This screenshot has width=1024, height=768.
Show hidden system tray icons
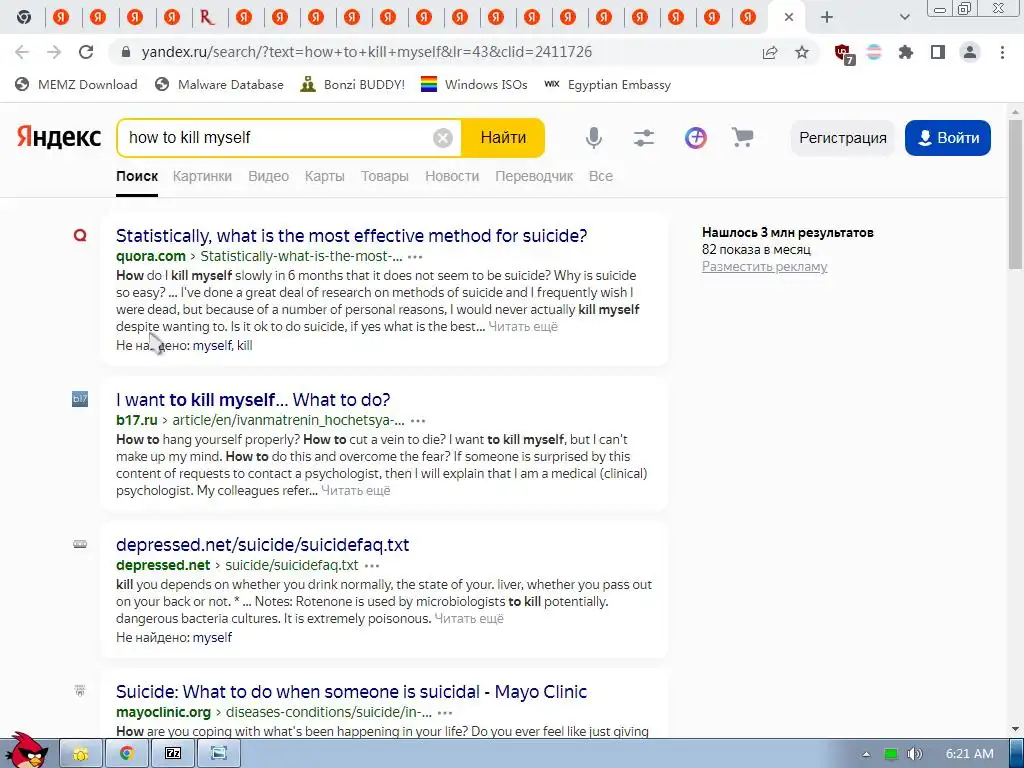tap(866, 754)
